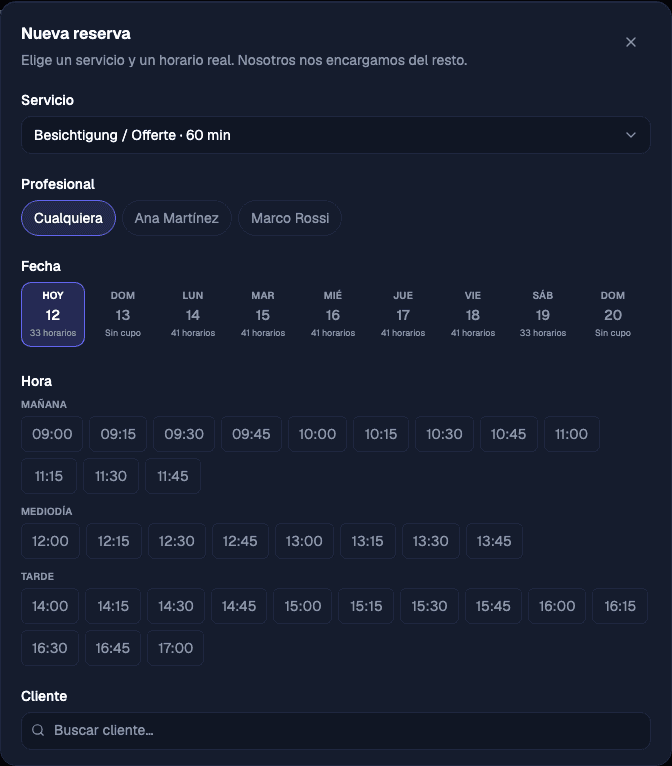Pick the 09:15 time slot
The width and height of the screenshot is (672, 766).
pos(118,434)
